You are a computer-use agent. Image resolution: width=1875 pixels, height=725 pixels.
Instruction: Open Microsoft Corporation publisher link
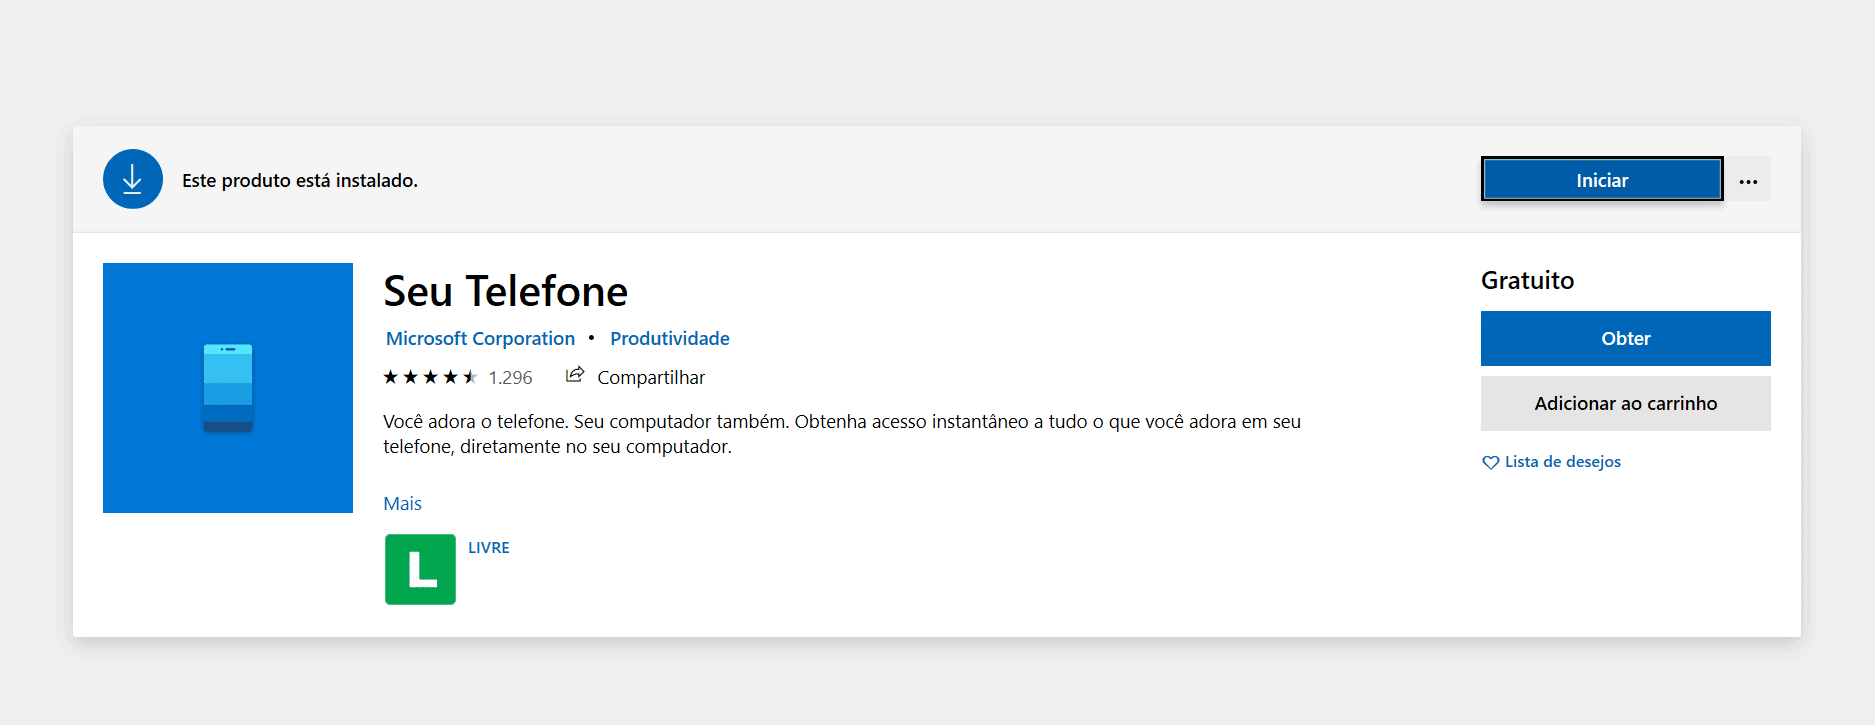480,338
